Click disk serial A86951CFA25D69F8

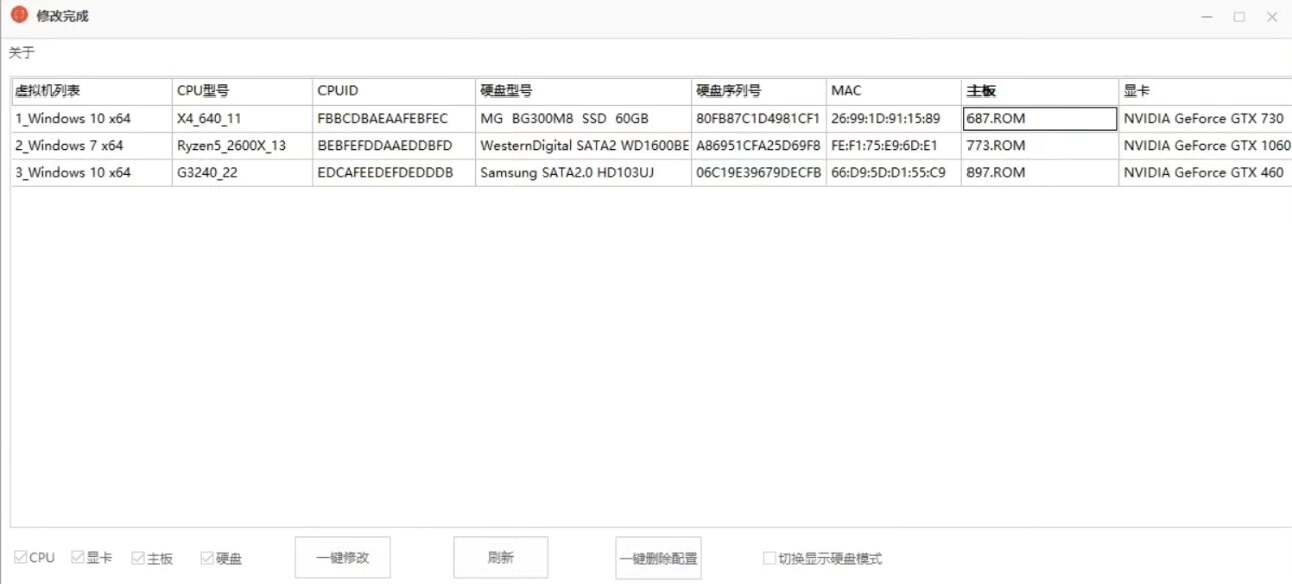(x=759, y=145)
